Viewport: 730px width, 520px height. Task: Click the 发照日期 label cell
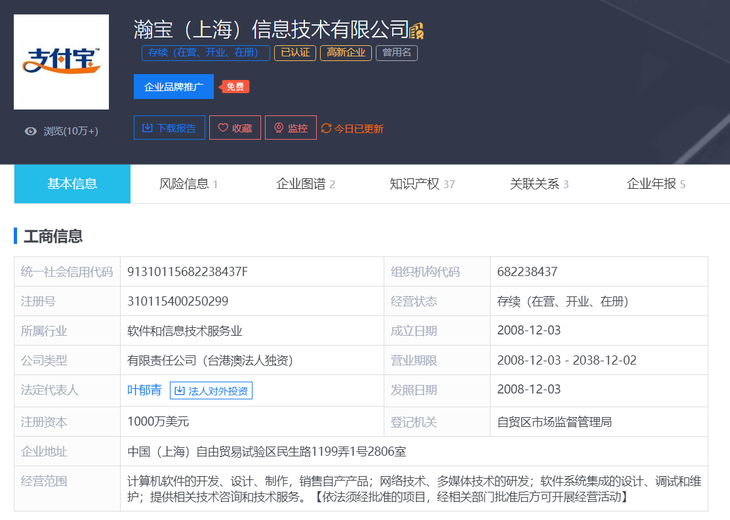[437, 390]
